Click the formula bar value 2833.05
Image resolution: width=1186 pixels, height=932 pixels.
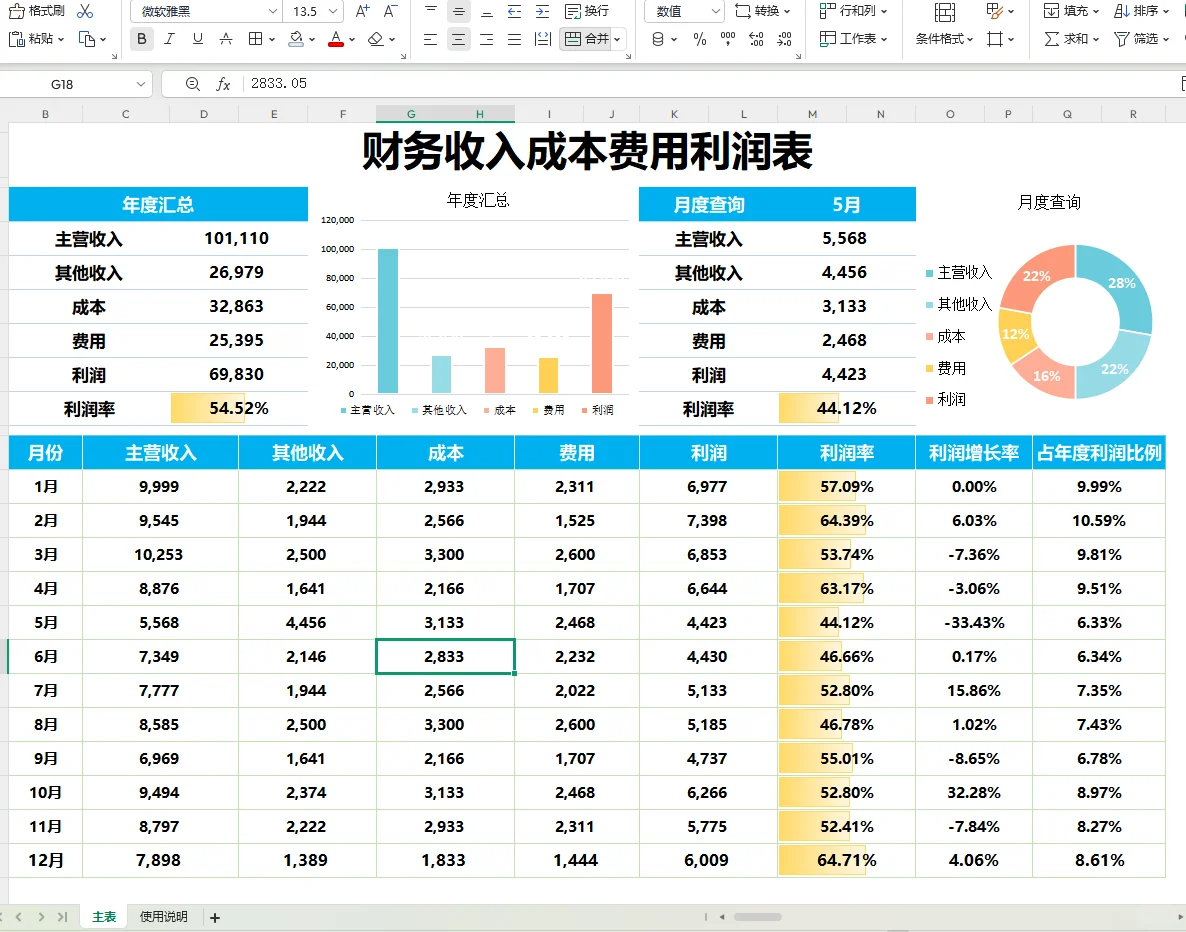point(279,83)
